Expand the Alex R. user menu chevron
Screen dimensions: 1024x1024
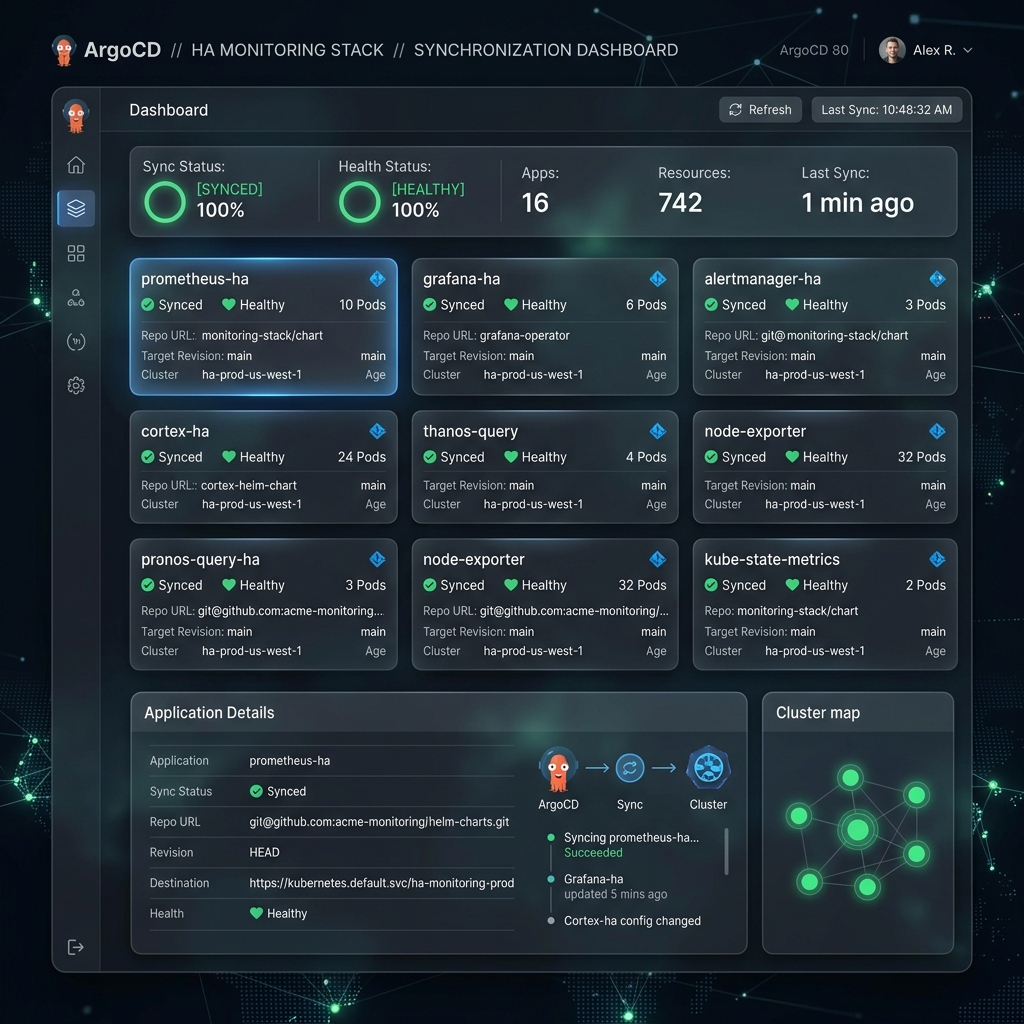[x=968, y=50]
